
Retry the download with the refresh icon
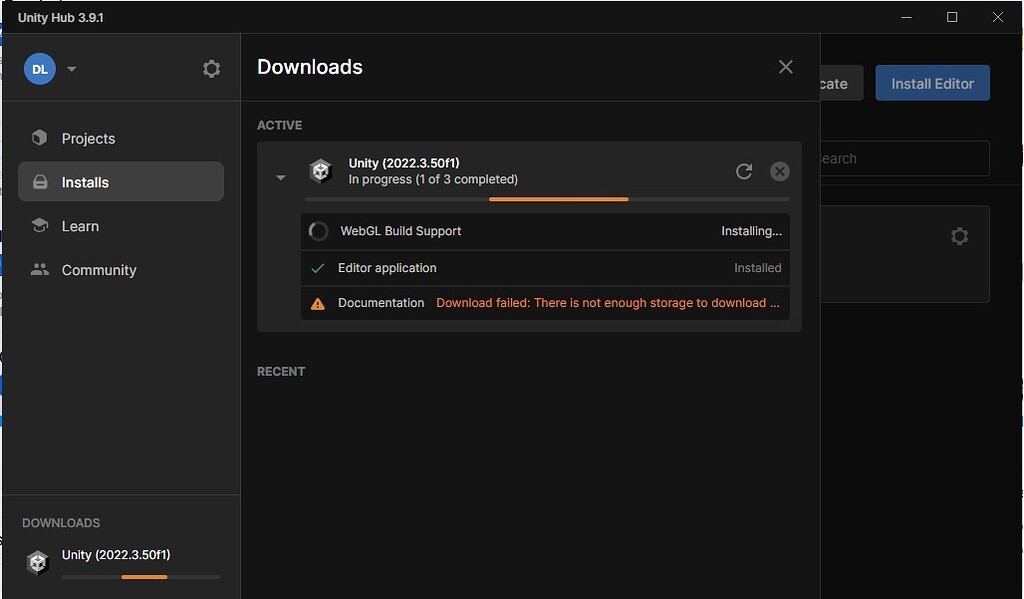coord(744,171)
